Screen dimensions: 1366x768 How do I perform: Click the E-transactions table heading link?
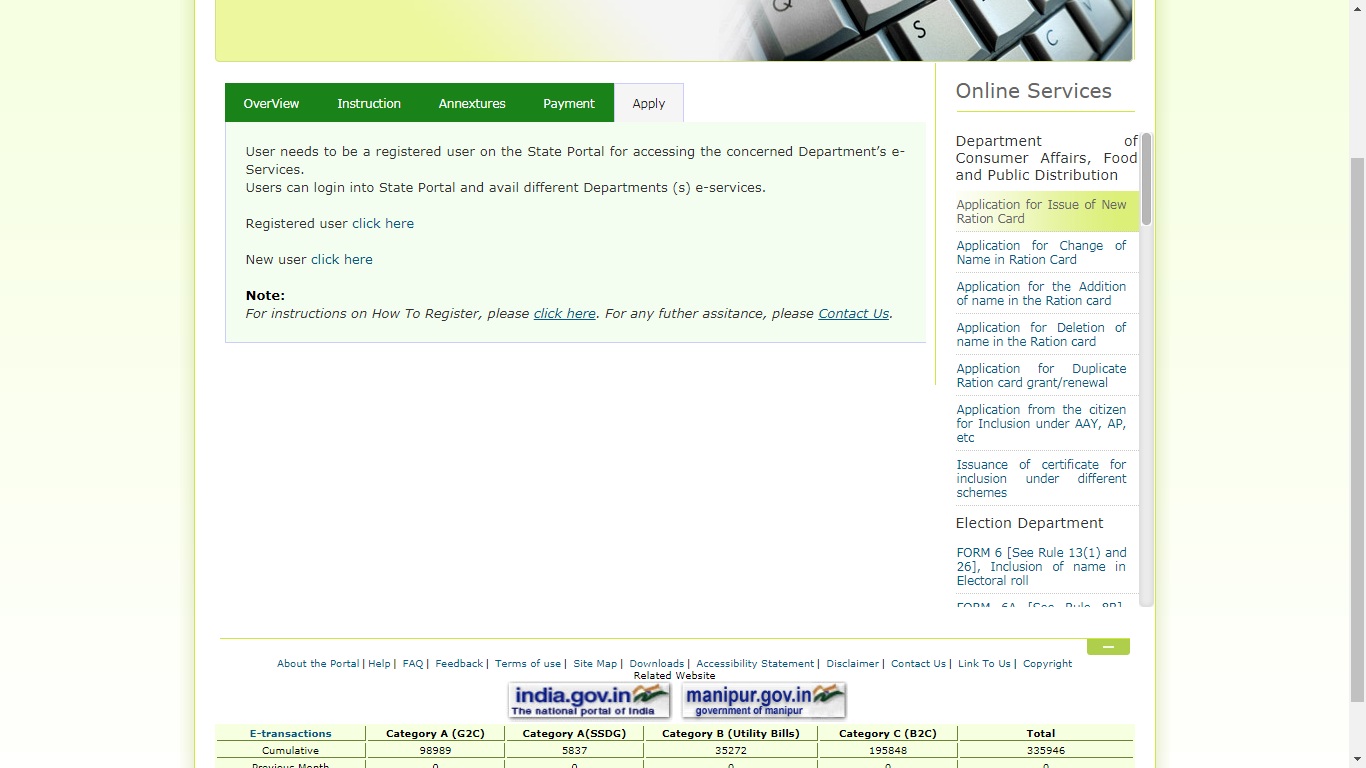[x=290, y=733]
